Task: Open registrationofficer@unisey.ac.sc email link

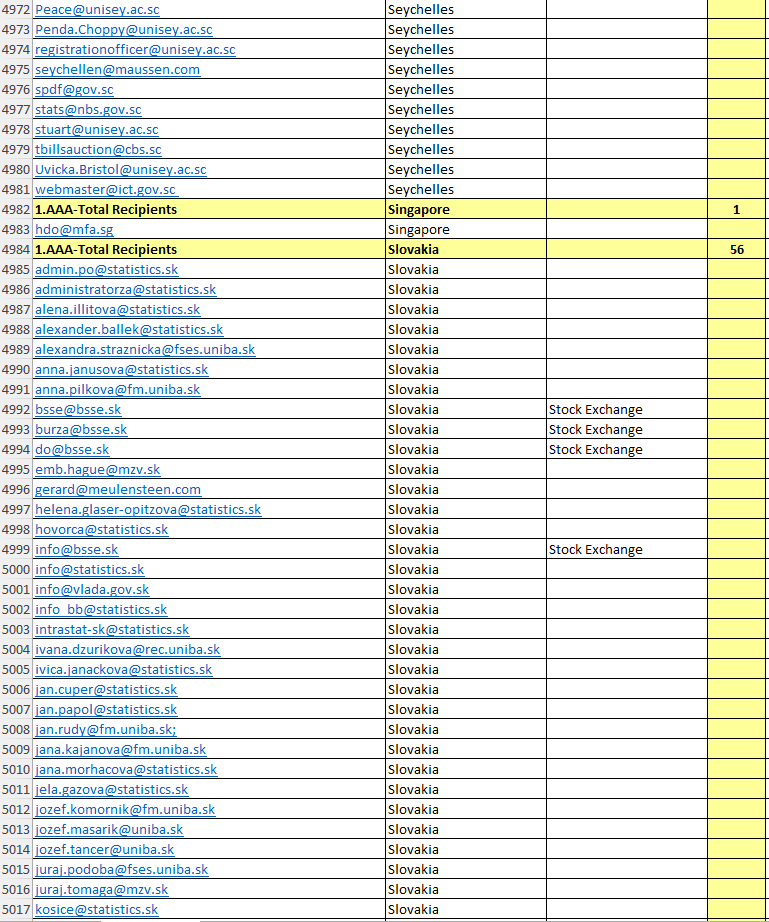Action: coord(135,49)
